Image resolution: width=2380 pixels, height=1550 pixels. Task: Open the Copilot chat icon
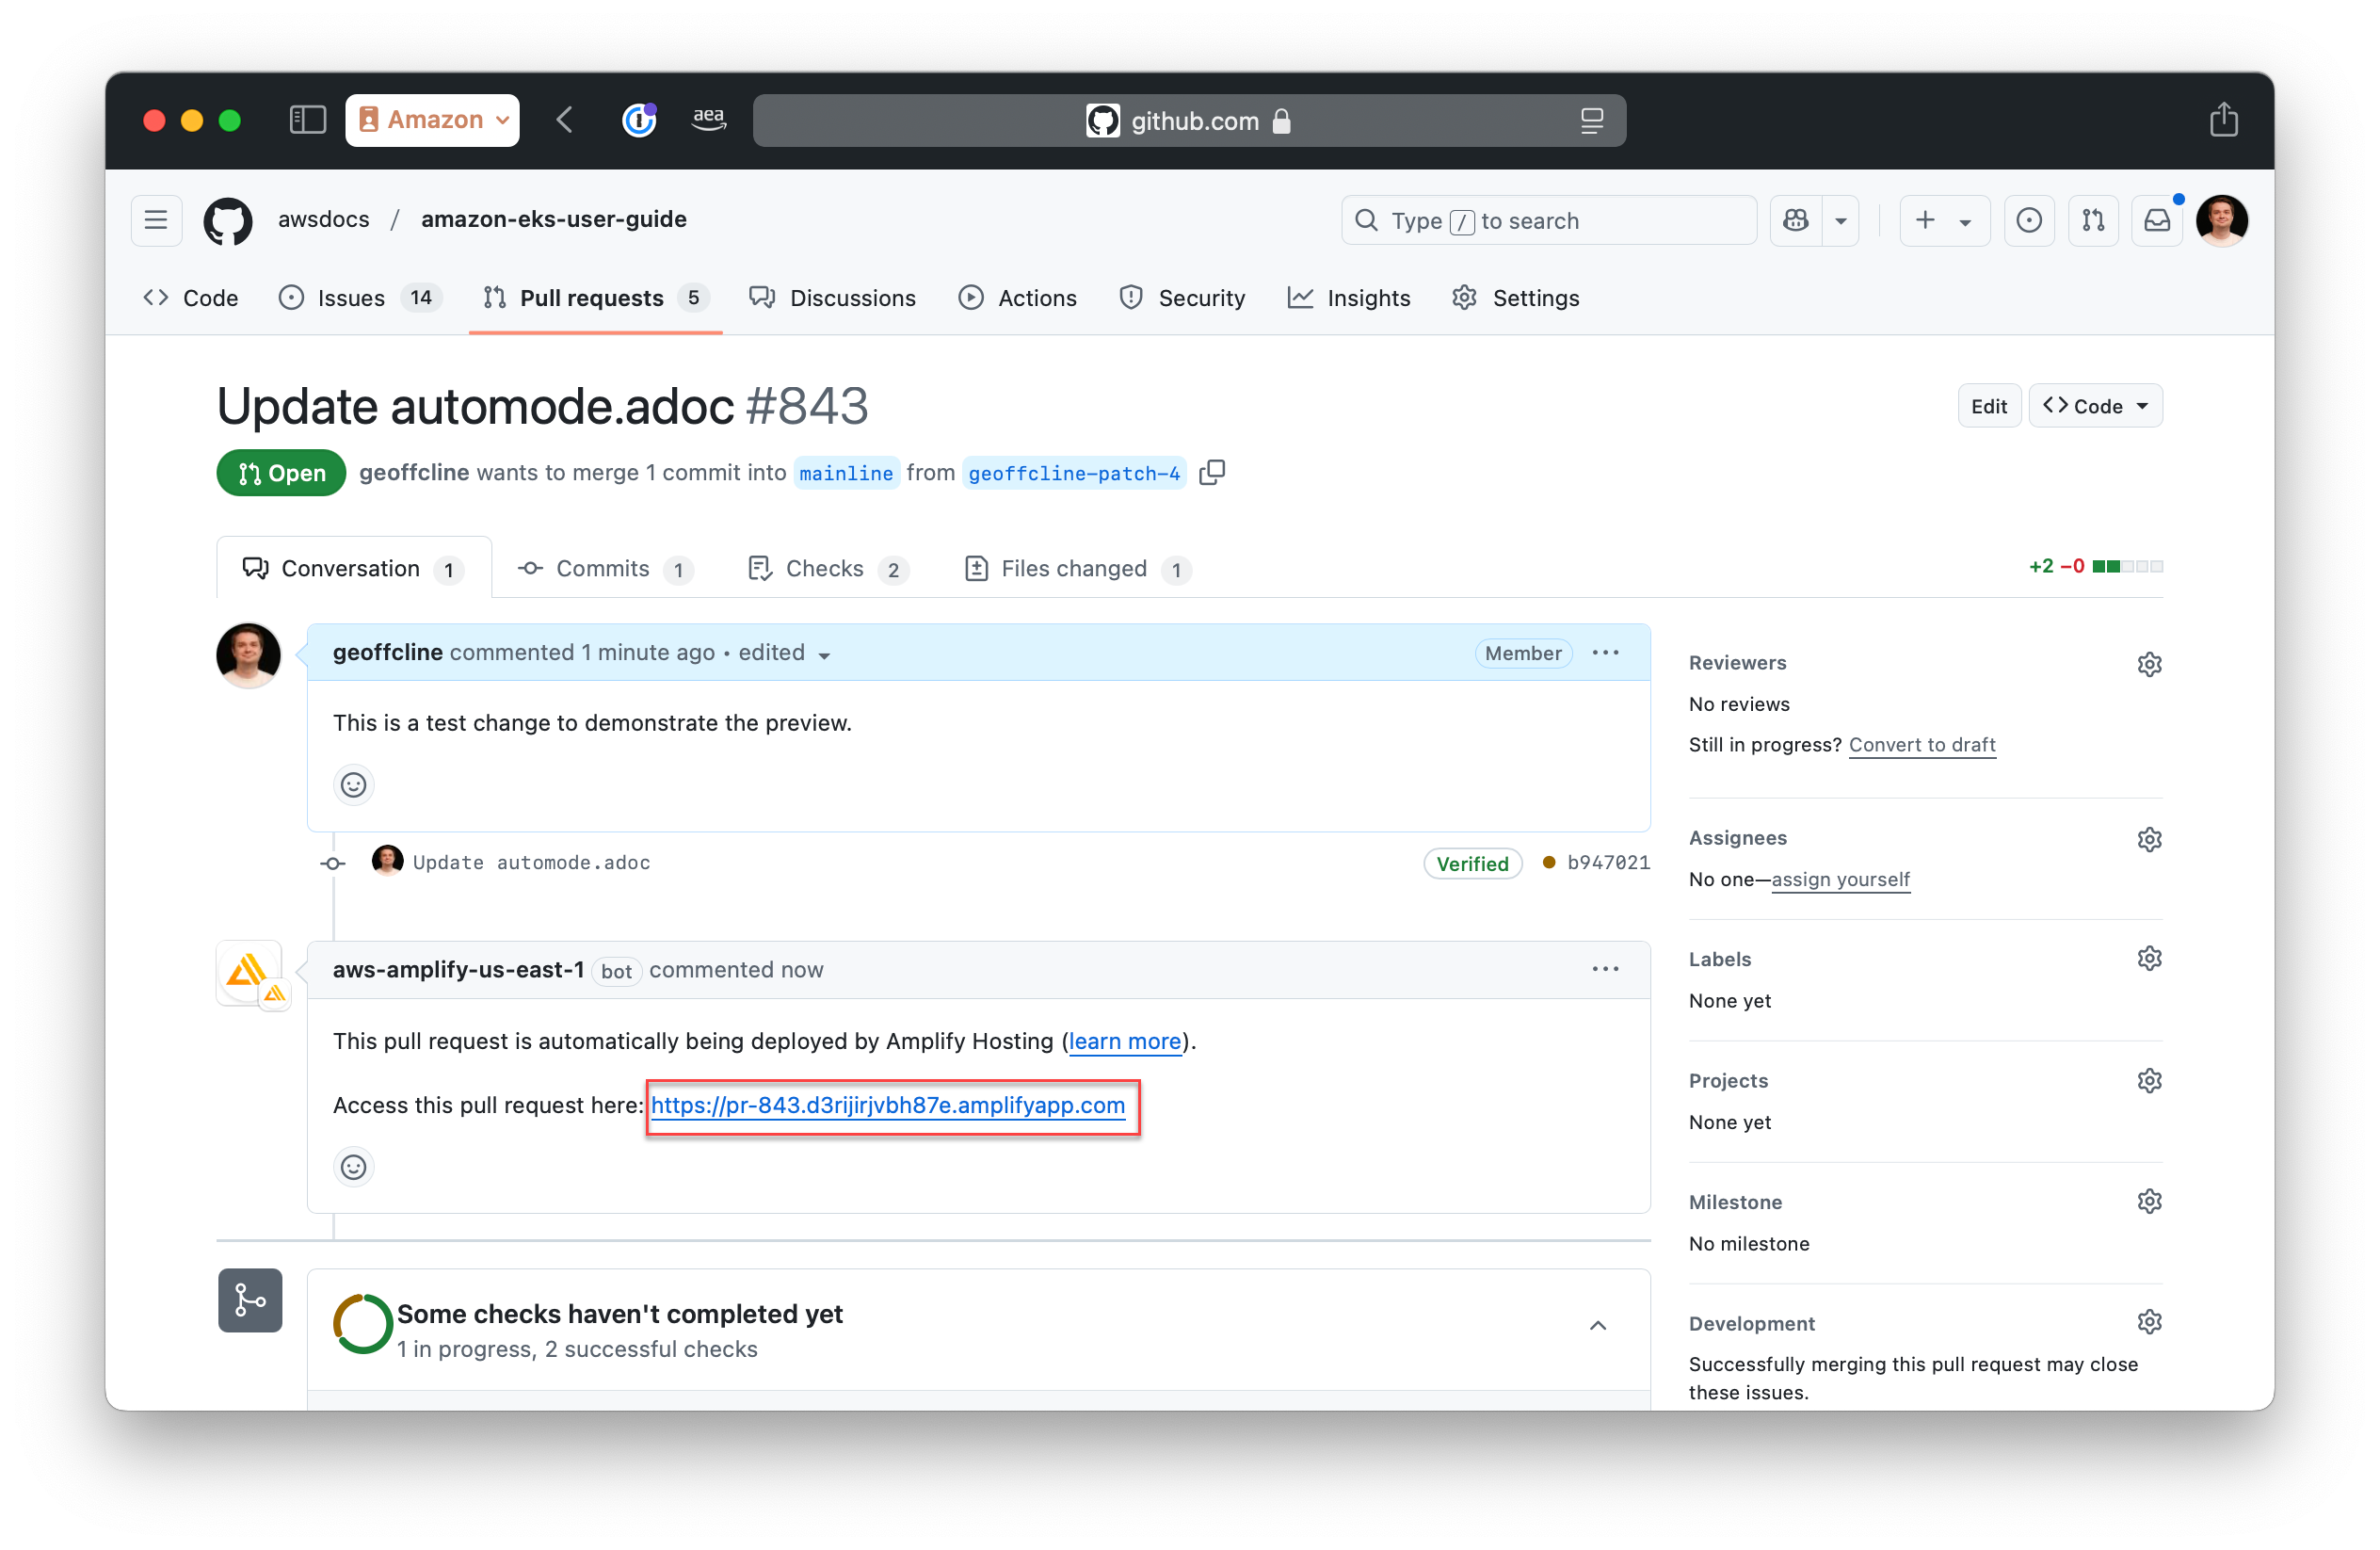click(x=1795, y=220)
